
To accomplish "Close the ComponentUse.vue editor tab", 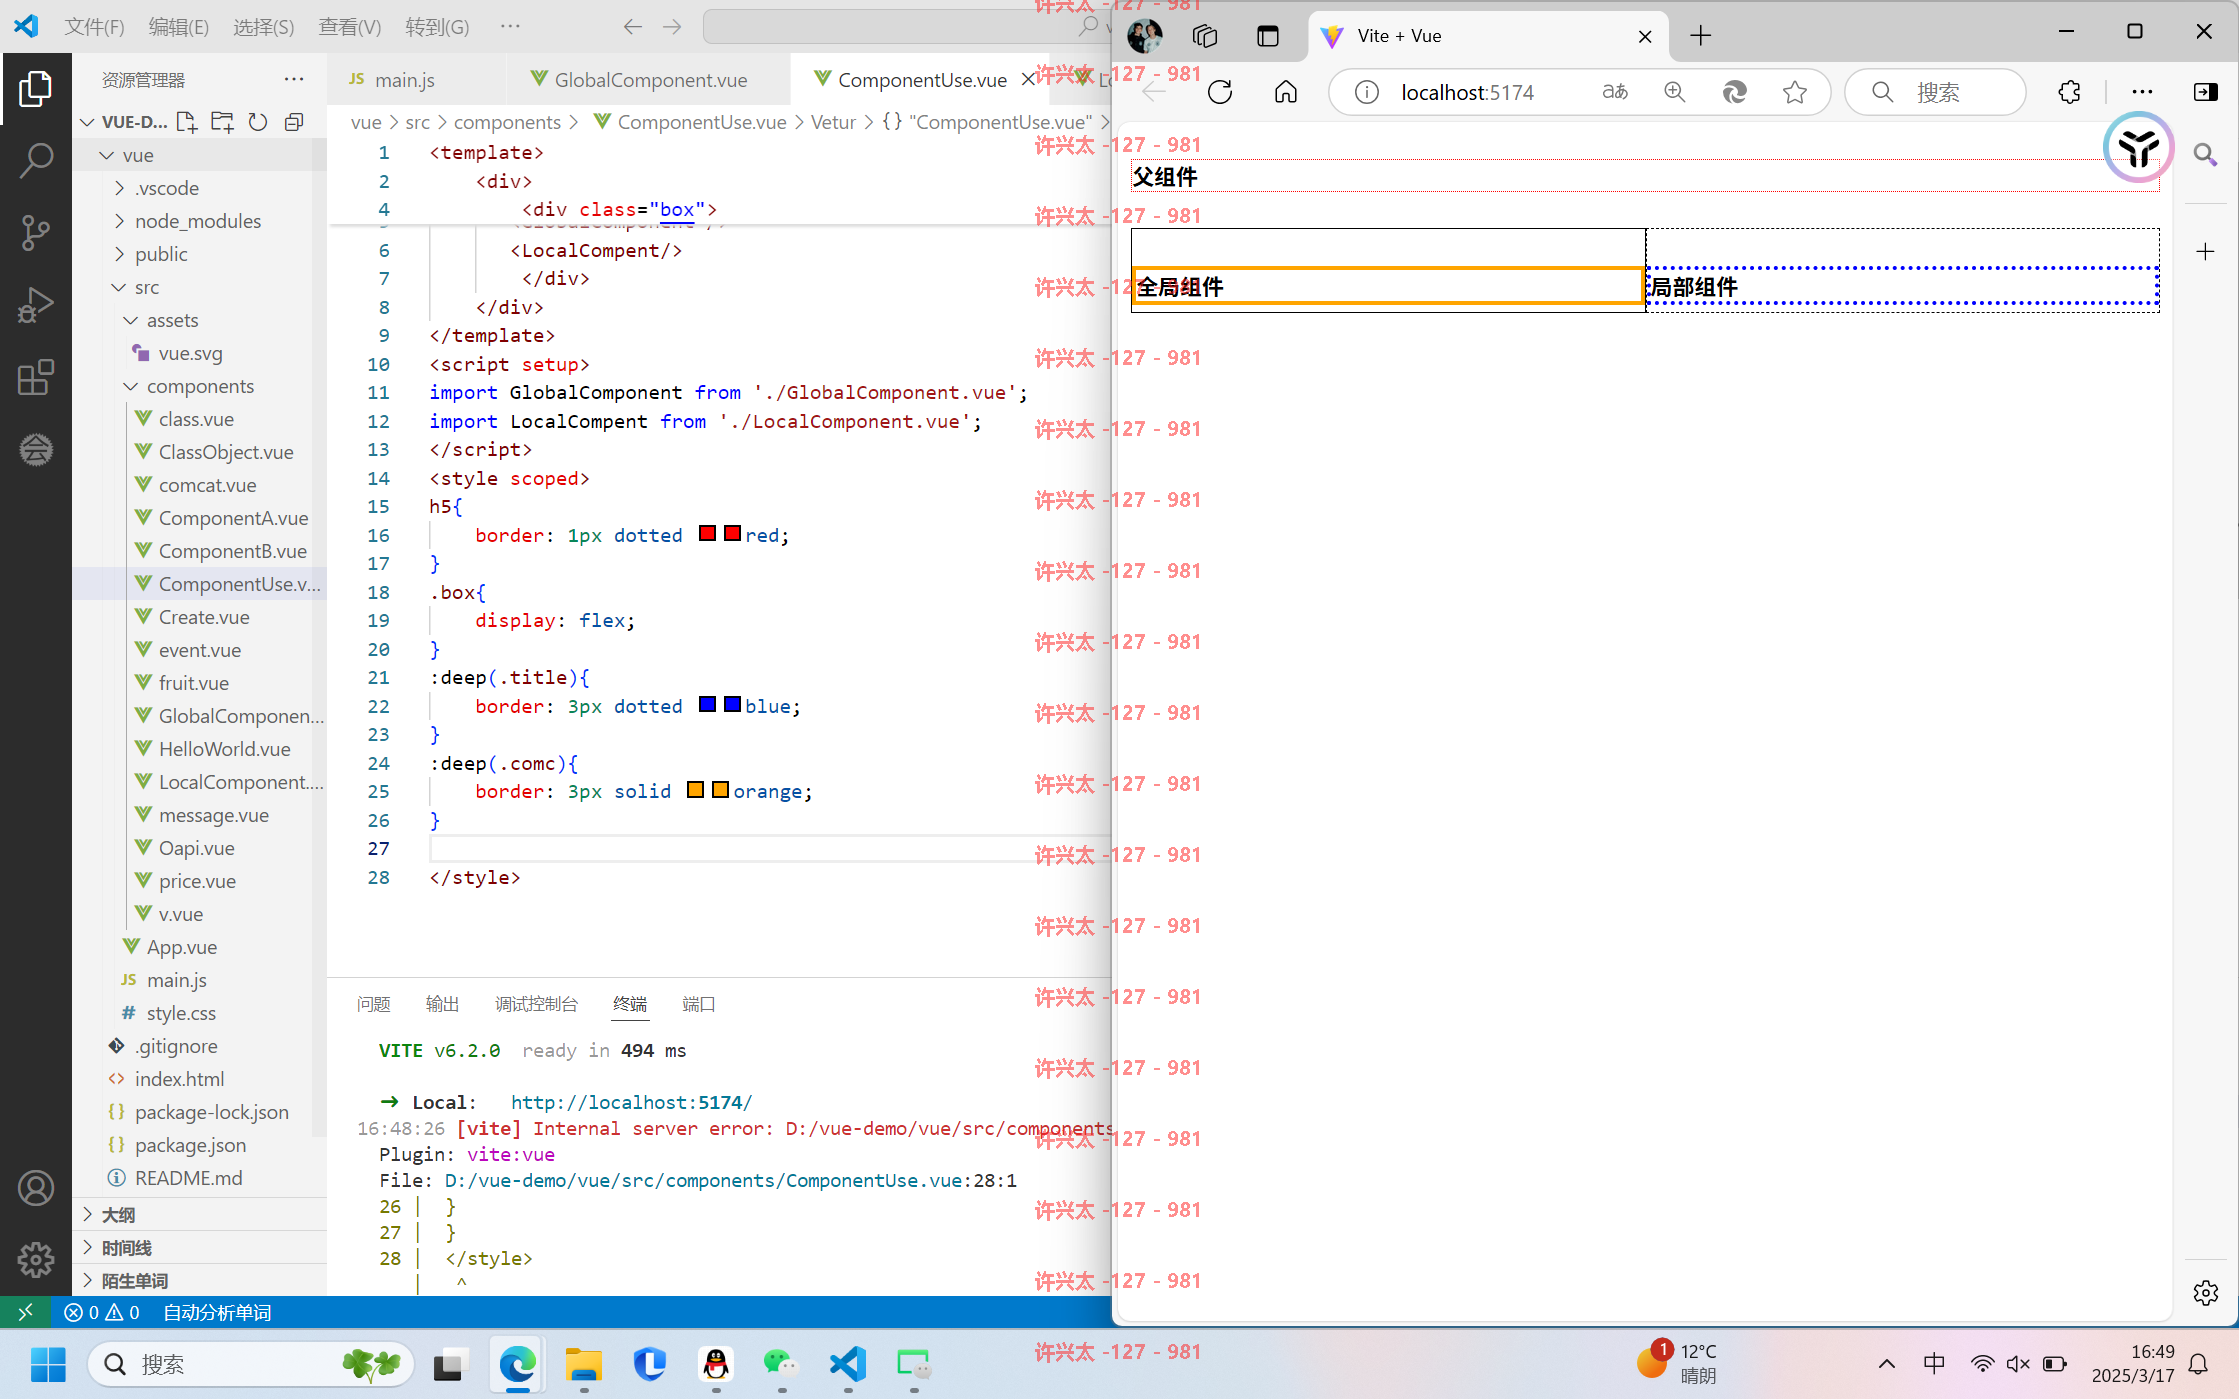I will (1027, 80).
